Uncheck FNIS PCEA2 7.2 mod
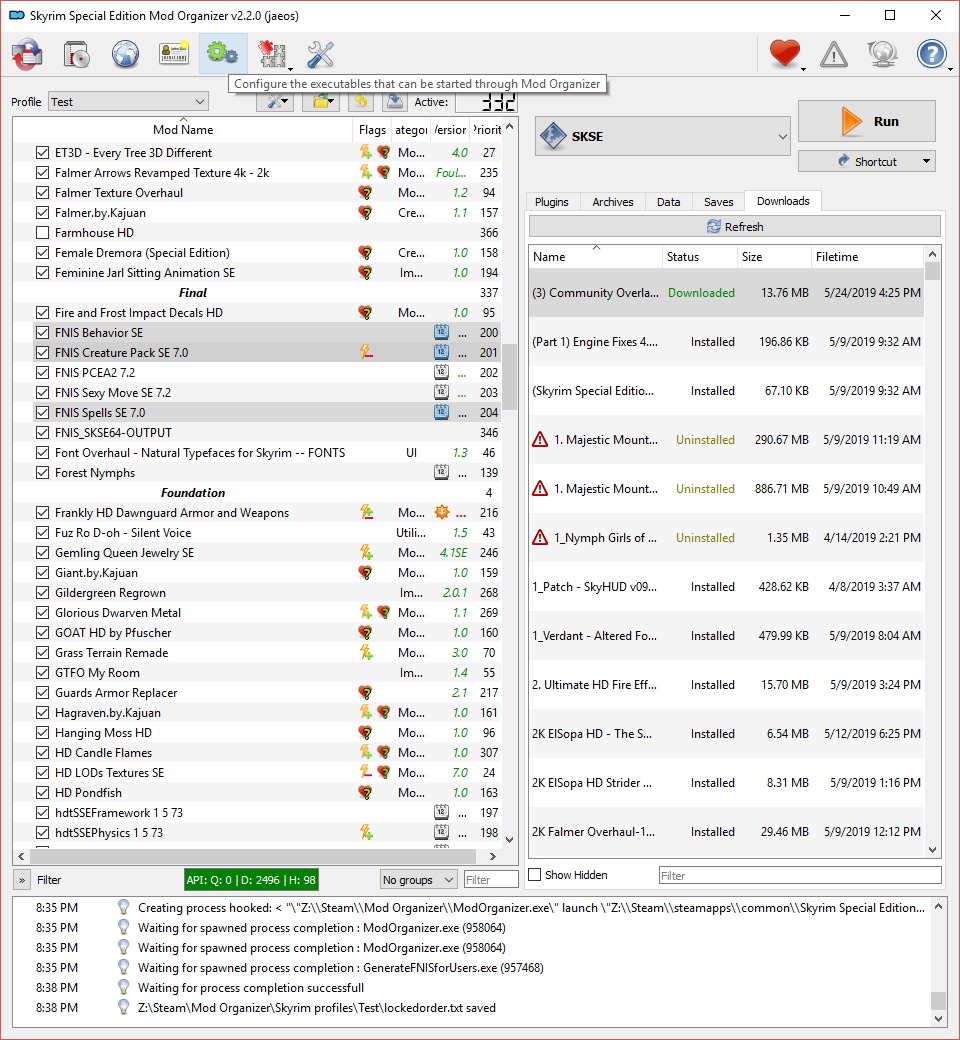The image size is (960, 1040). click(42, 373)
